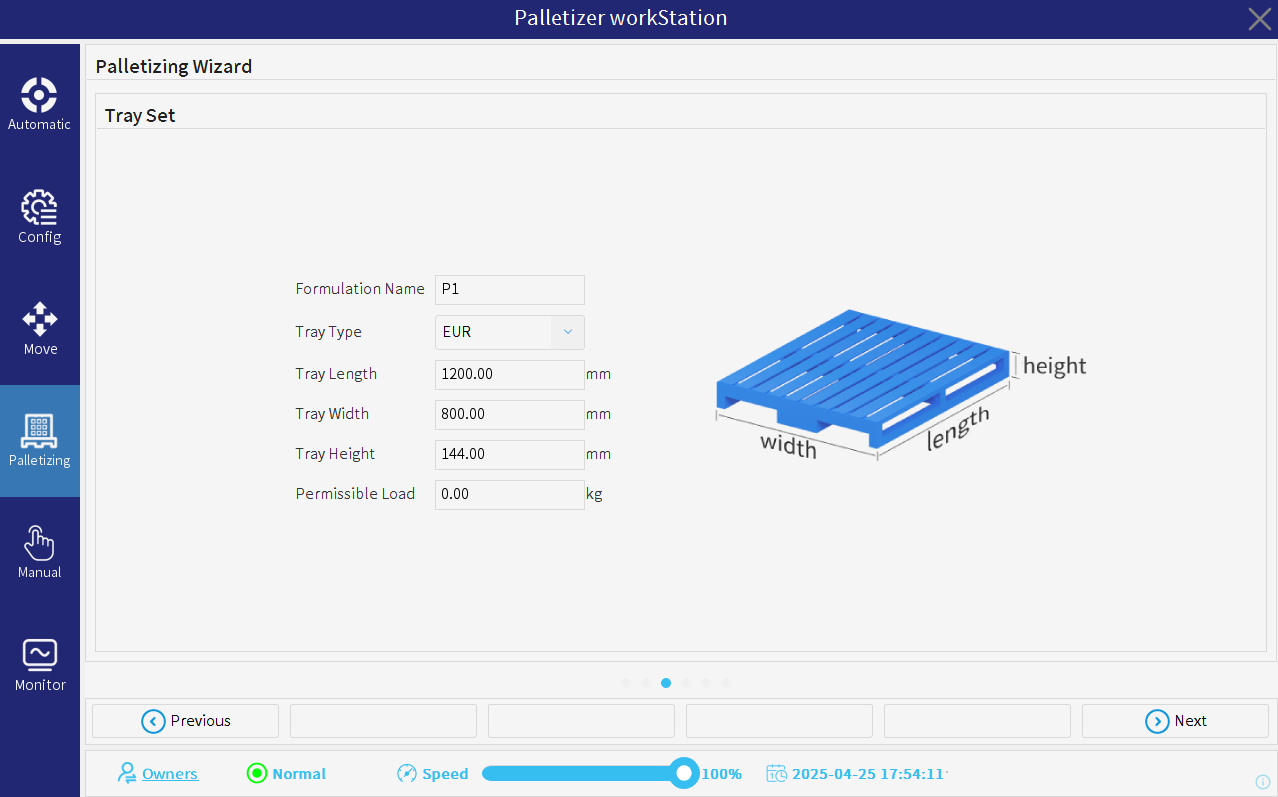This screenshot has width=1278, height=797.
Task: Click the Tray Width field 800.00
Action: (510, 414)
